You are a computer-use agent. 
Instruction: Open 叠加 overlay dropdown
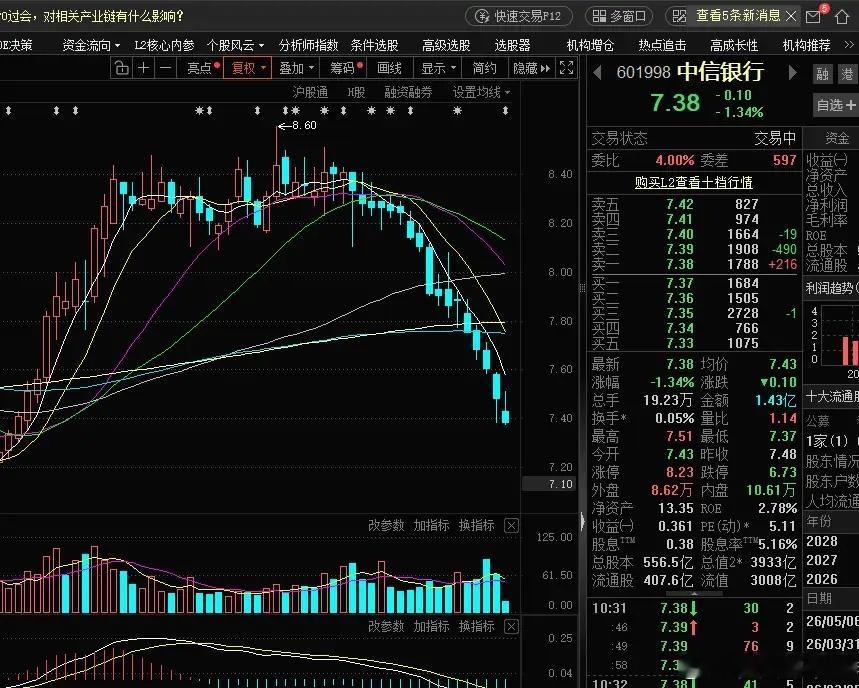(296, 68)
